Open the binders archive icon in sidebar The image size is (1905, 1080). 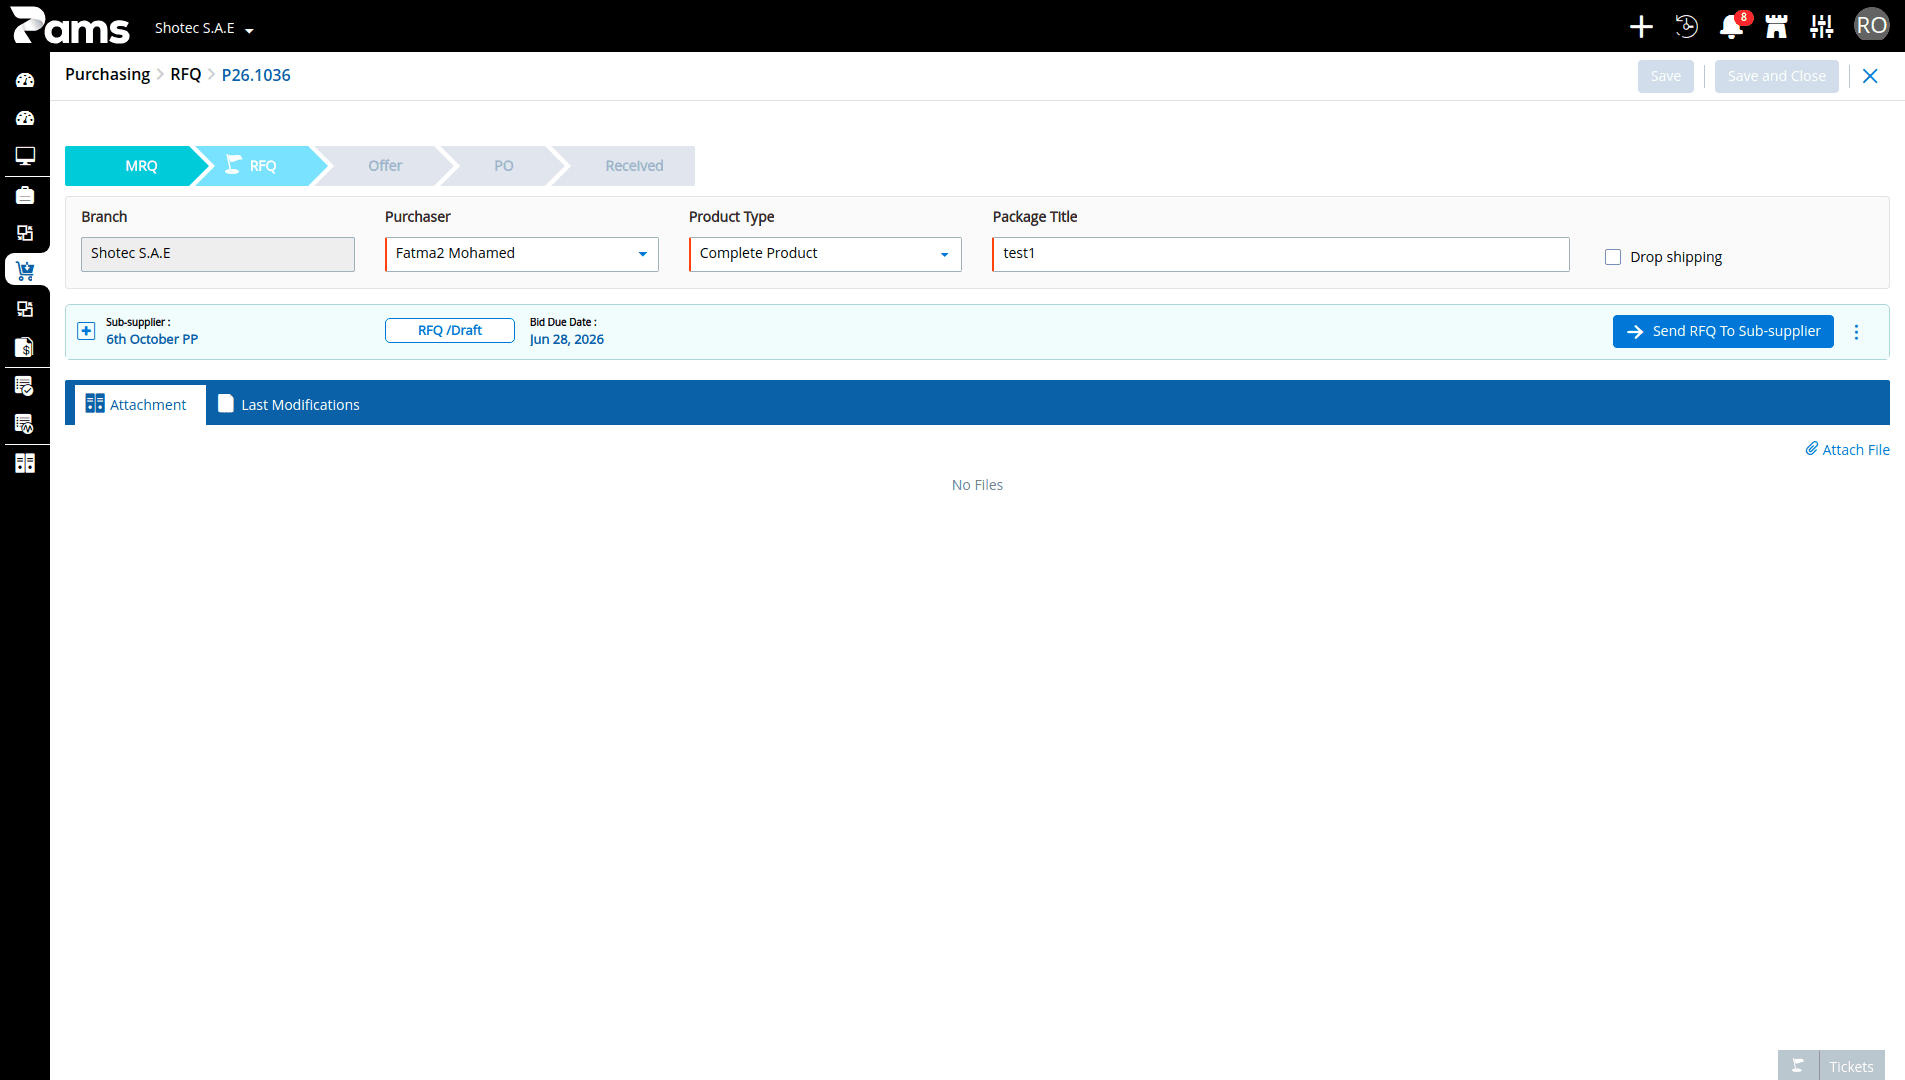(x=25, y=463)
